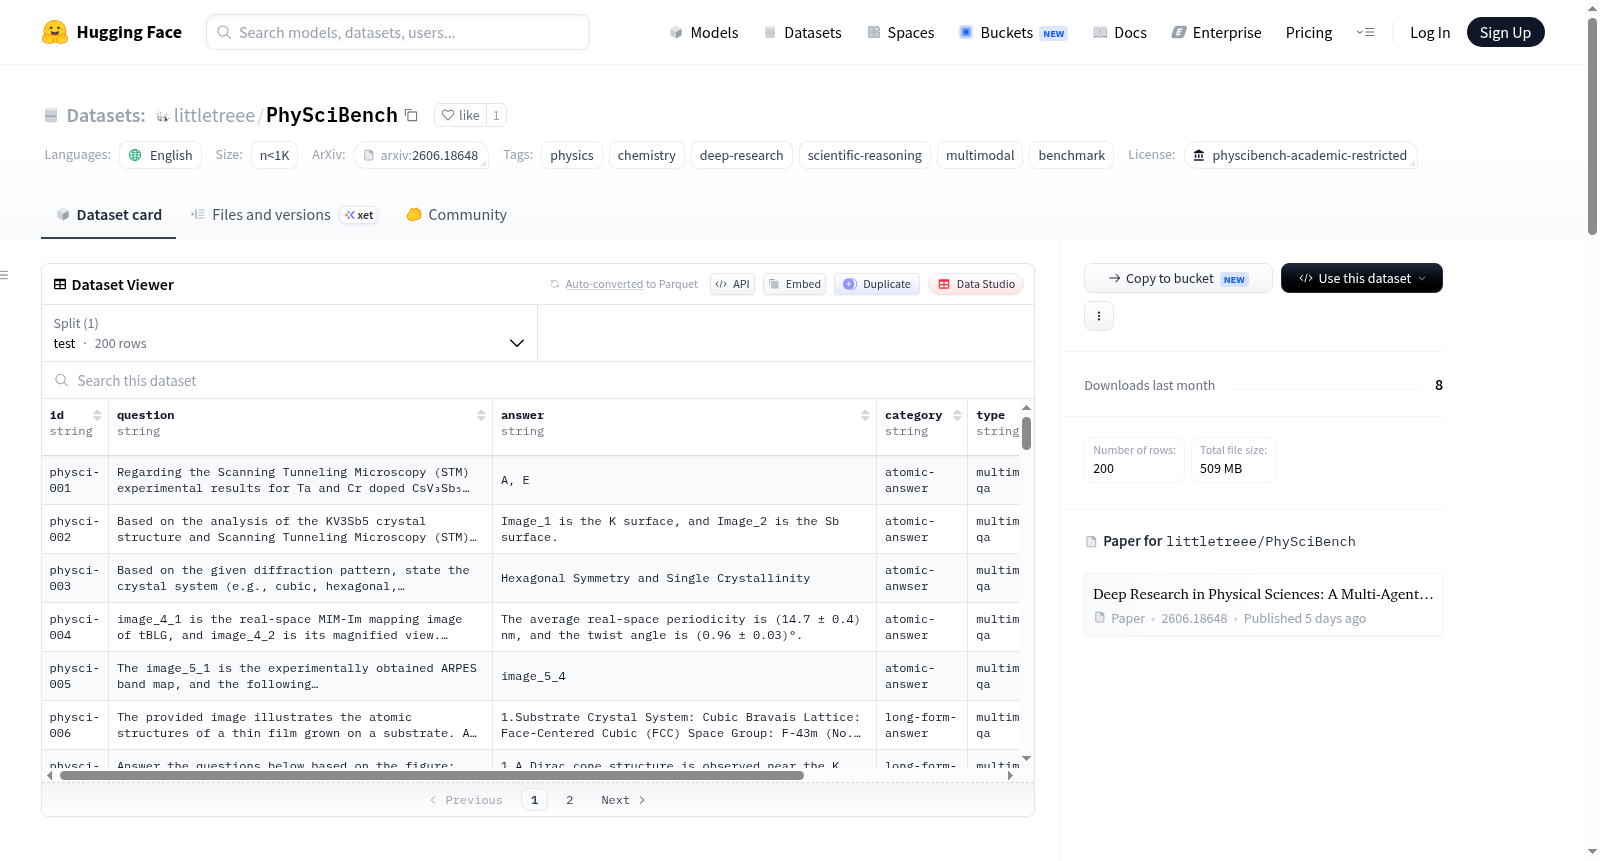Open the Use this dataset dropdown
Viewport: 1600px width, 861px height.
pos(1362,278)
